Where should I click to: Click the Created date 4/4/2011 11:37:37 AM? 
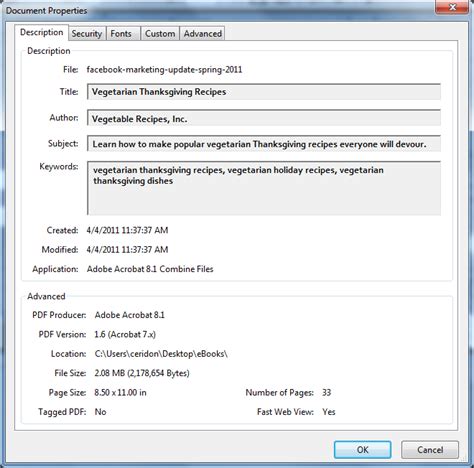pos(127,230)
